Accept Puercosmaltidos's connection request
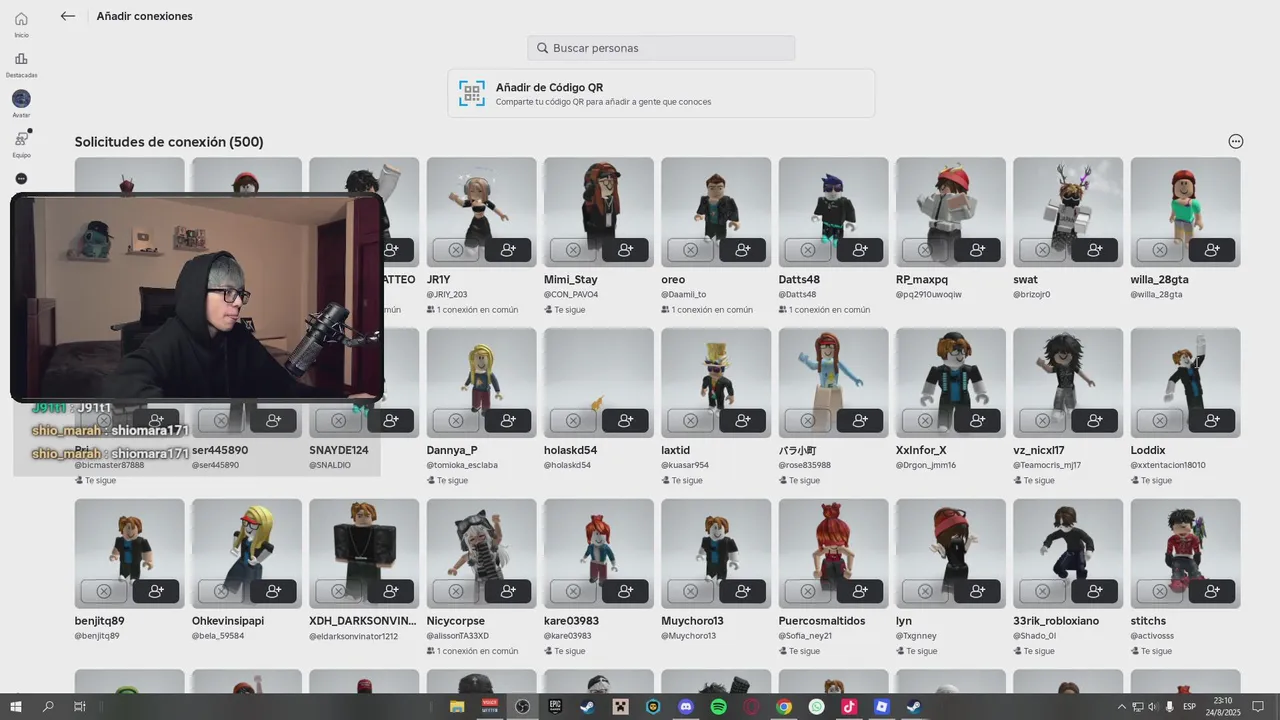 tap(860, 592)
